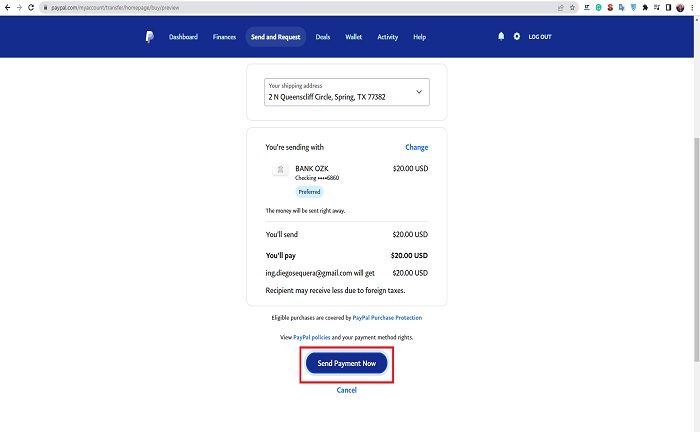Click the browser forward arrow

pyautogui.click(x=19, y=7)
